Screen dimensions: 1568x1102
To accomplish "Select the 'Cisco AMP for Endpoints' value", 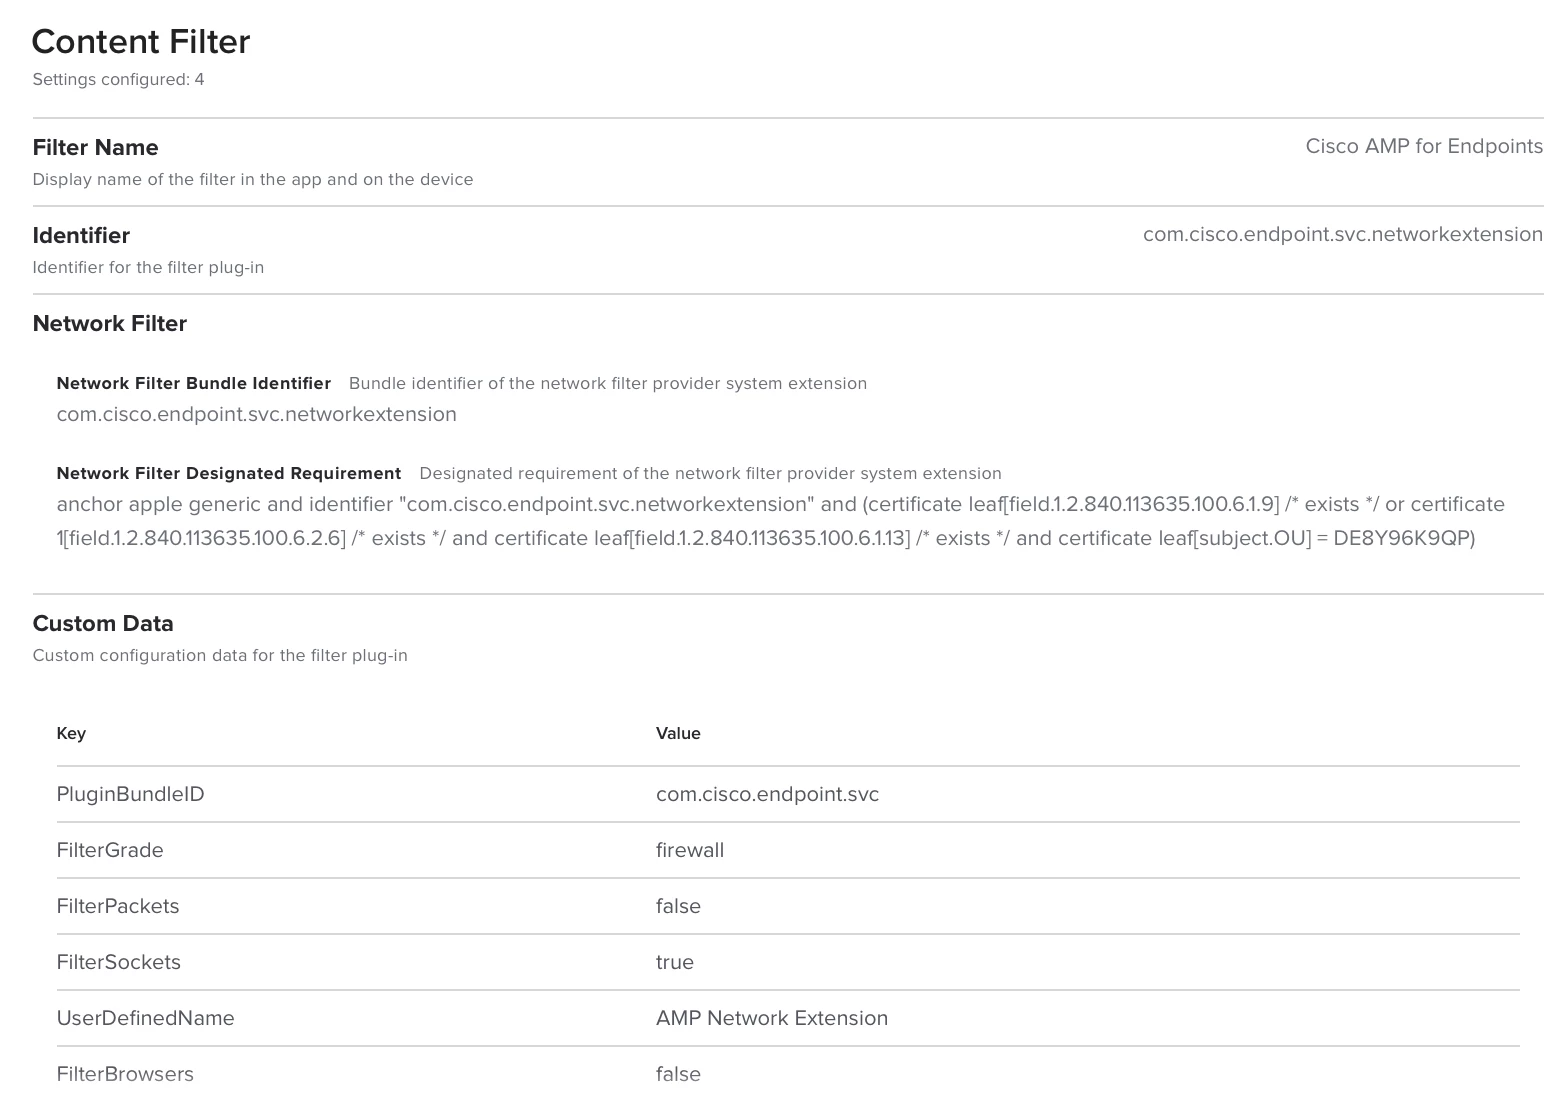I will click(1424, 146).
